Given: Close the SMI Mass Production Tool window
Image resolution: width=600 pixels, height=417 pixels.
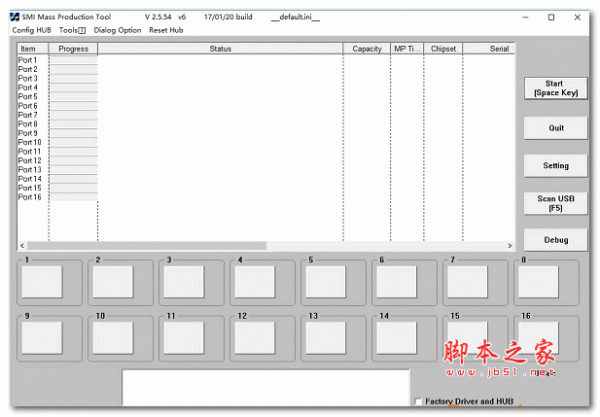Looking at the screenshot, I should 577,17.
